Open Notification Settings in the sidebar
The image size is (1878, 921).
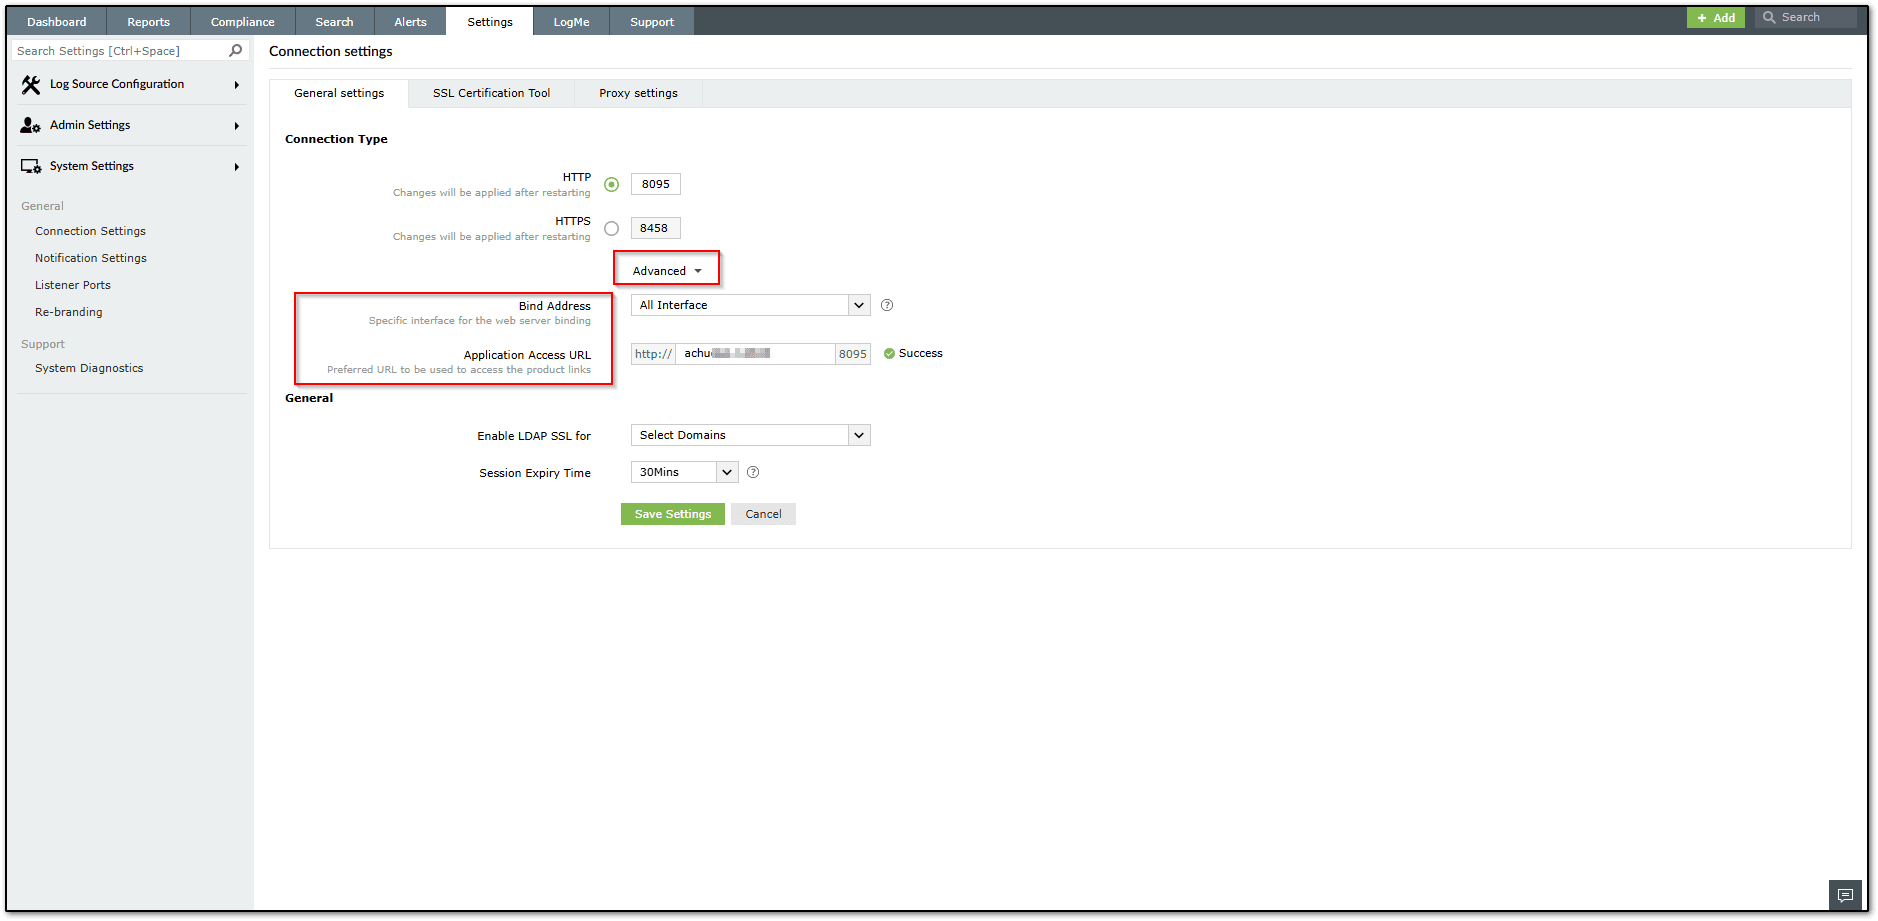[91, 258]
